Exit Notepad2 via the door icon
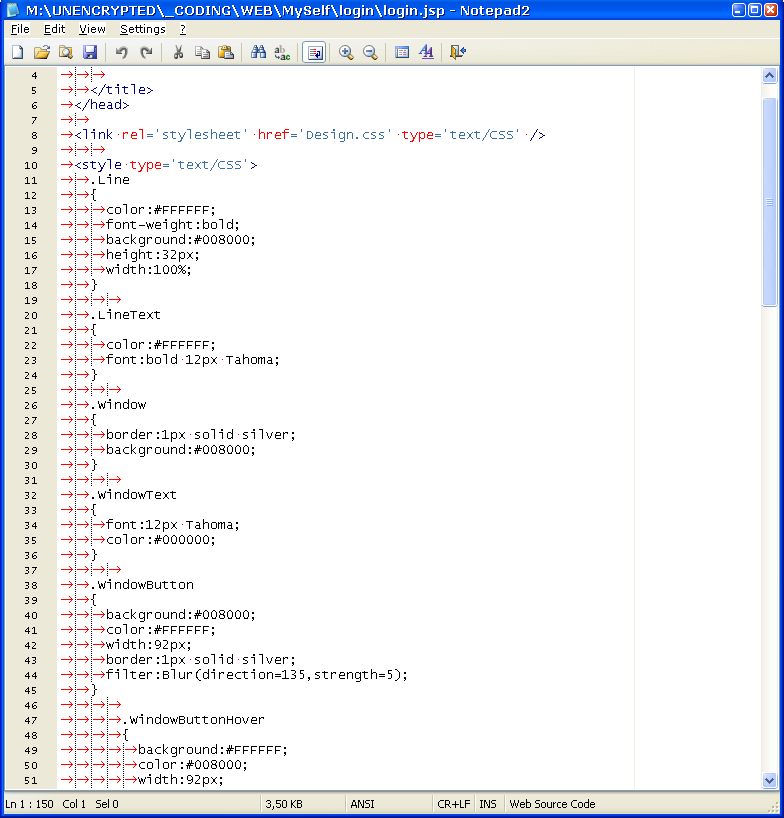 click(x=457, y=52)
